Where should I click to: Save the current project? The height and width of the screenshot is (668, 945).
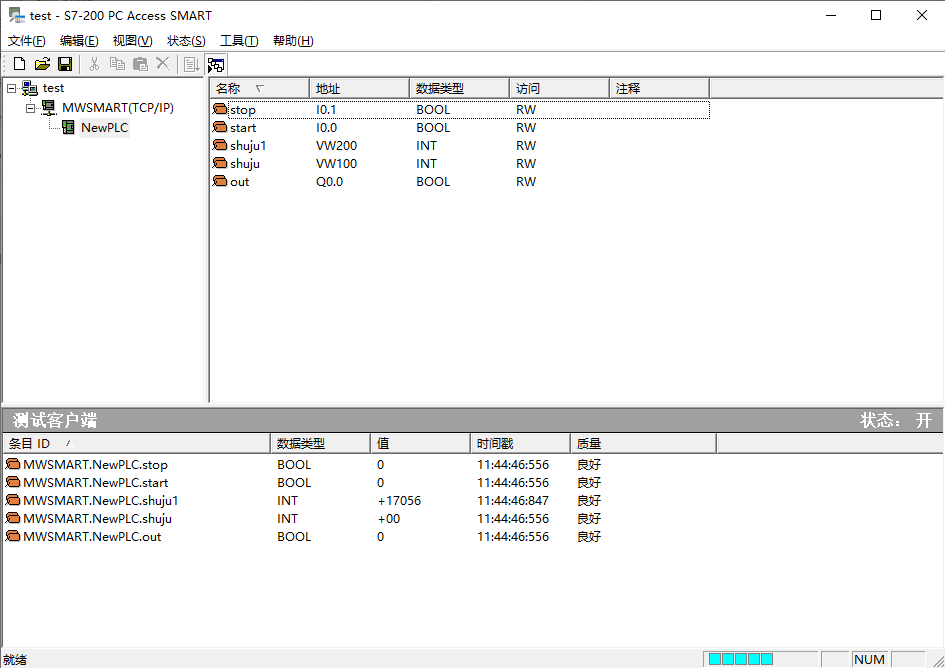64,63
